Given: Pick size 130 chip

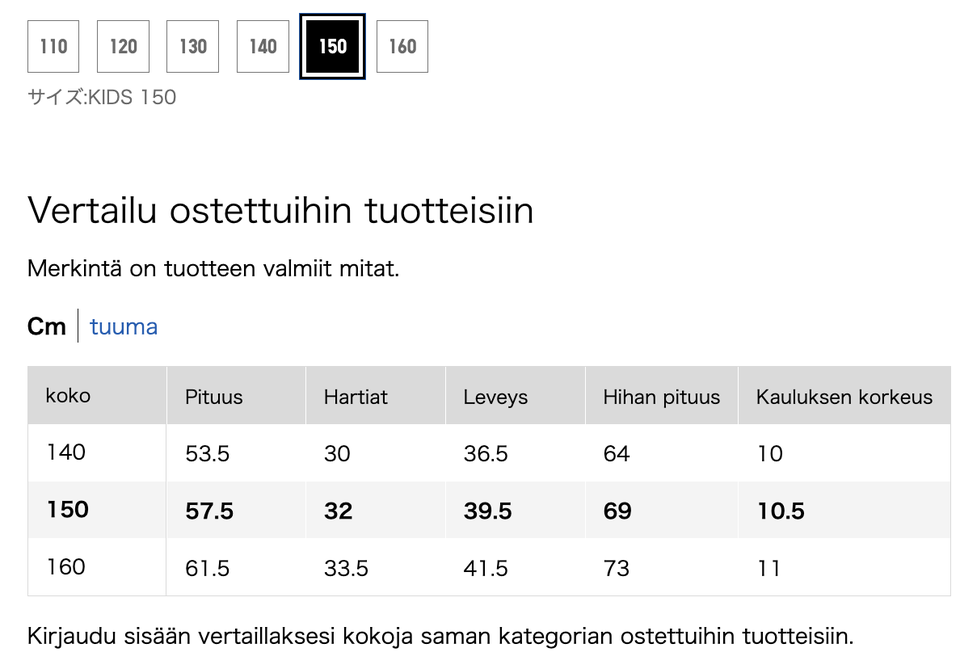Looking at the screenshot, I should 193,46.
